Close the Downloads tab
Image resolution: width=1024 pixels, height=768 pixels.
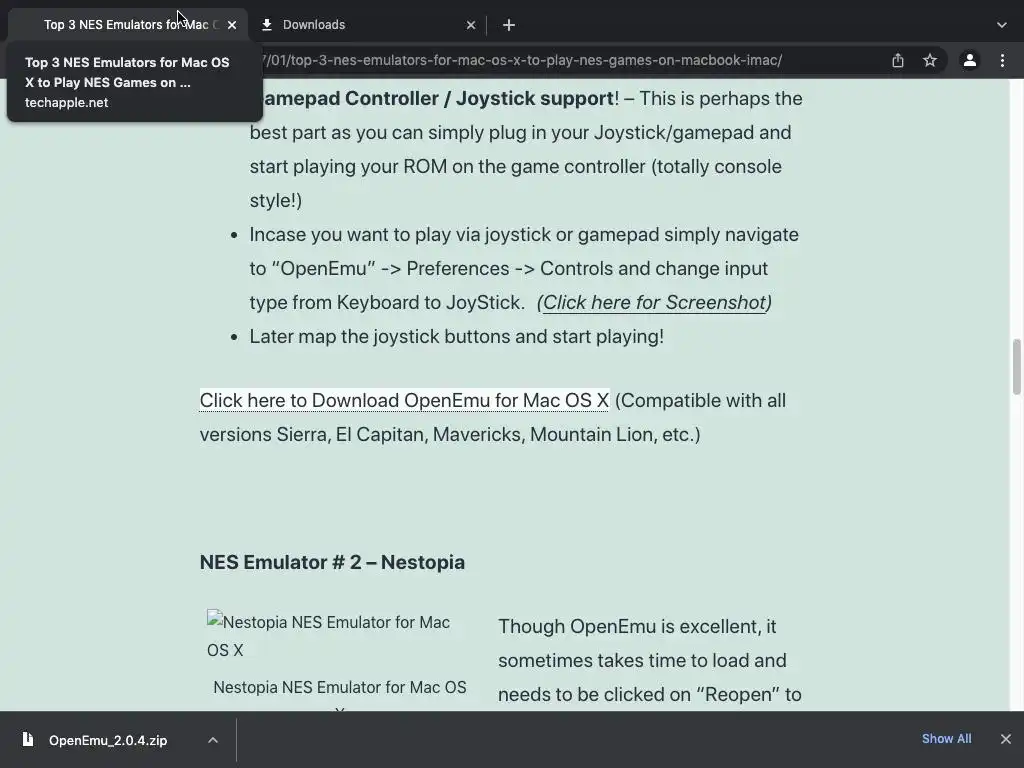click(471, 25)
